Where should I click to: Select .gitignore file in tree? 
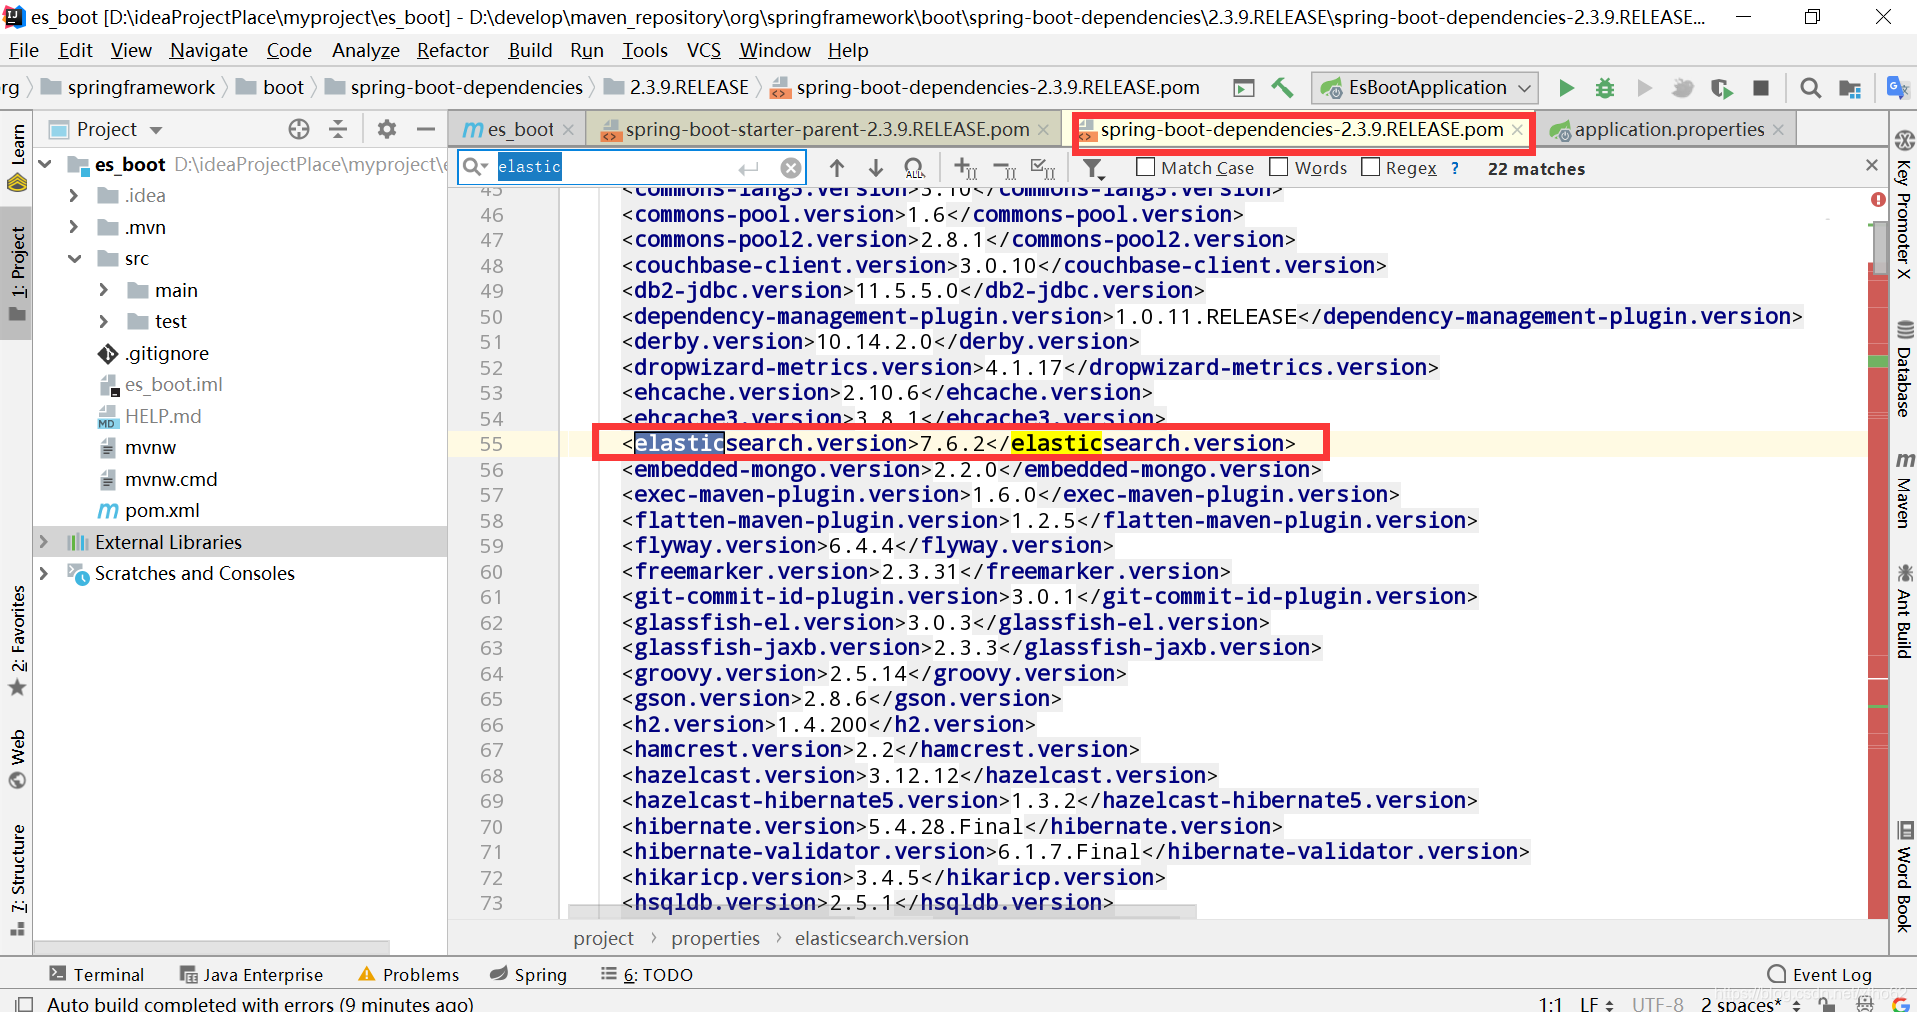[x=166, y=353]
